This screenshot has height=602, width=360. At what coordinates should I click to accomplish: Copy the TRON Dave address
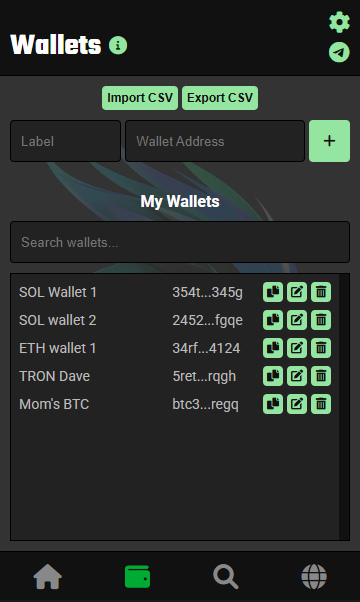coord(273,376)
